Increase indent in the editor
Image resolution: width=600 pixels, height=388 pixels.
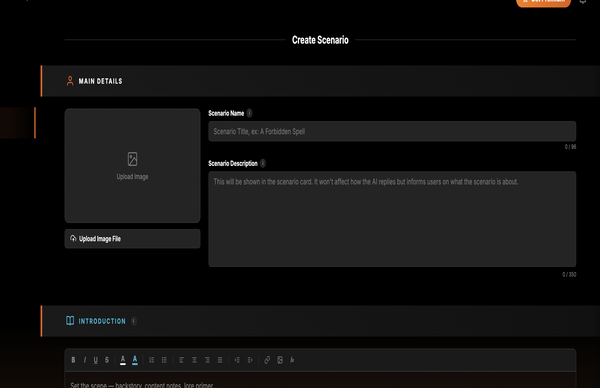[250, 360]
